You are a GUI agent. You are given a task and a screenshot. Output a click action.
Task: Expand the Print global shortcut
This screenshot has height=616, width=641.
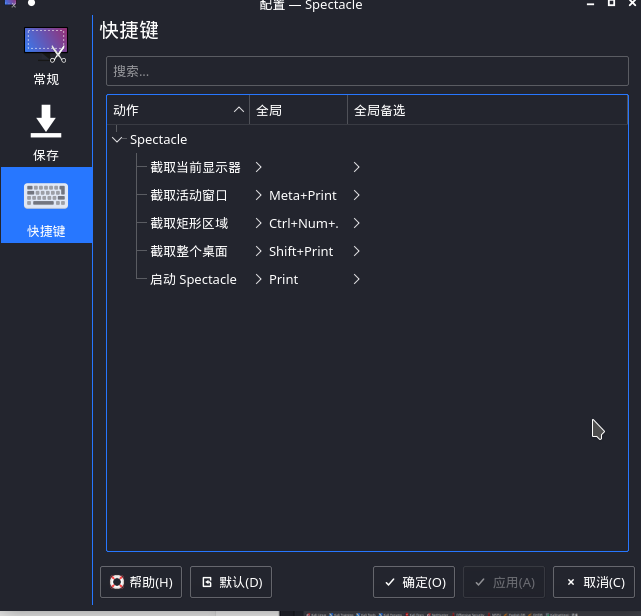258,279
